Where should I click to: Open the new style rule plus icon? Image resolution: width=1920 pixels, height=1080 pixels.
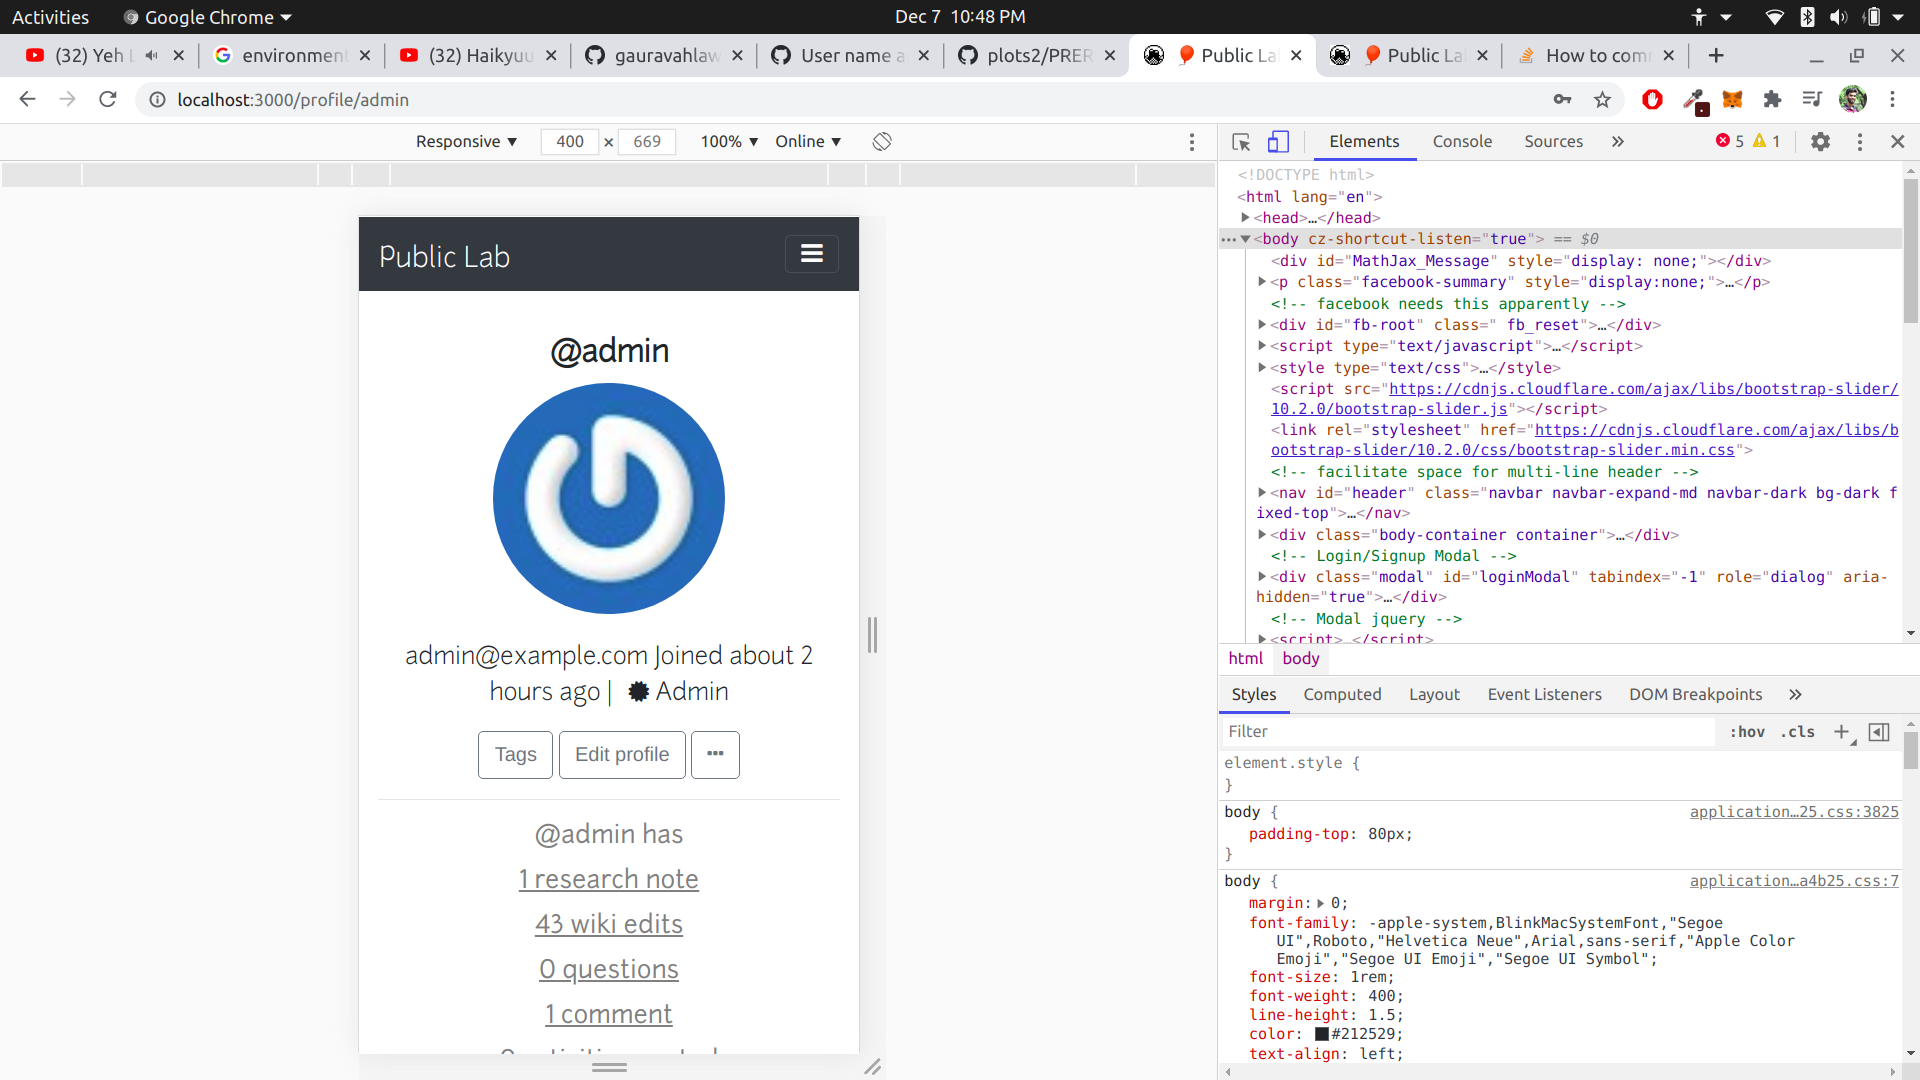pyautogui.click(x=1841, y=732)
